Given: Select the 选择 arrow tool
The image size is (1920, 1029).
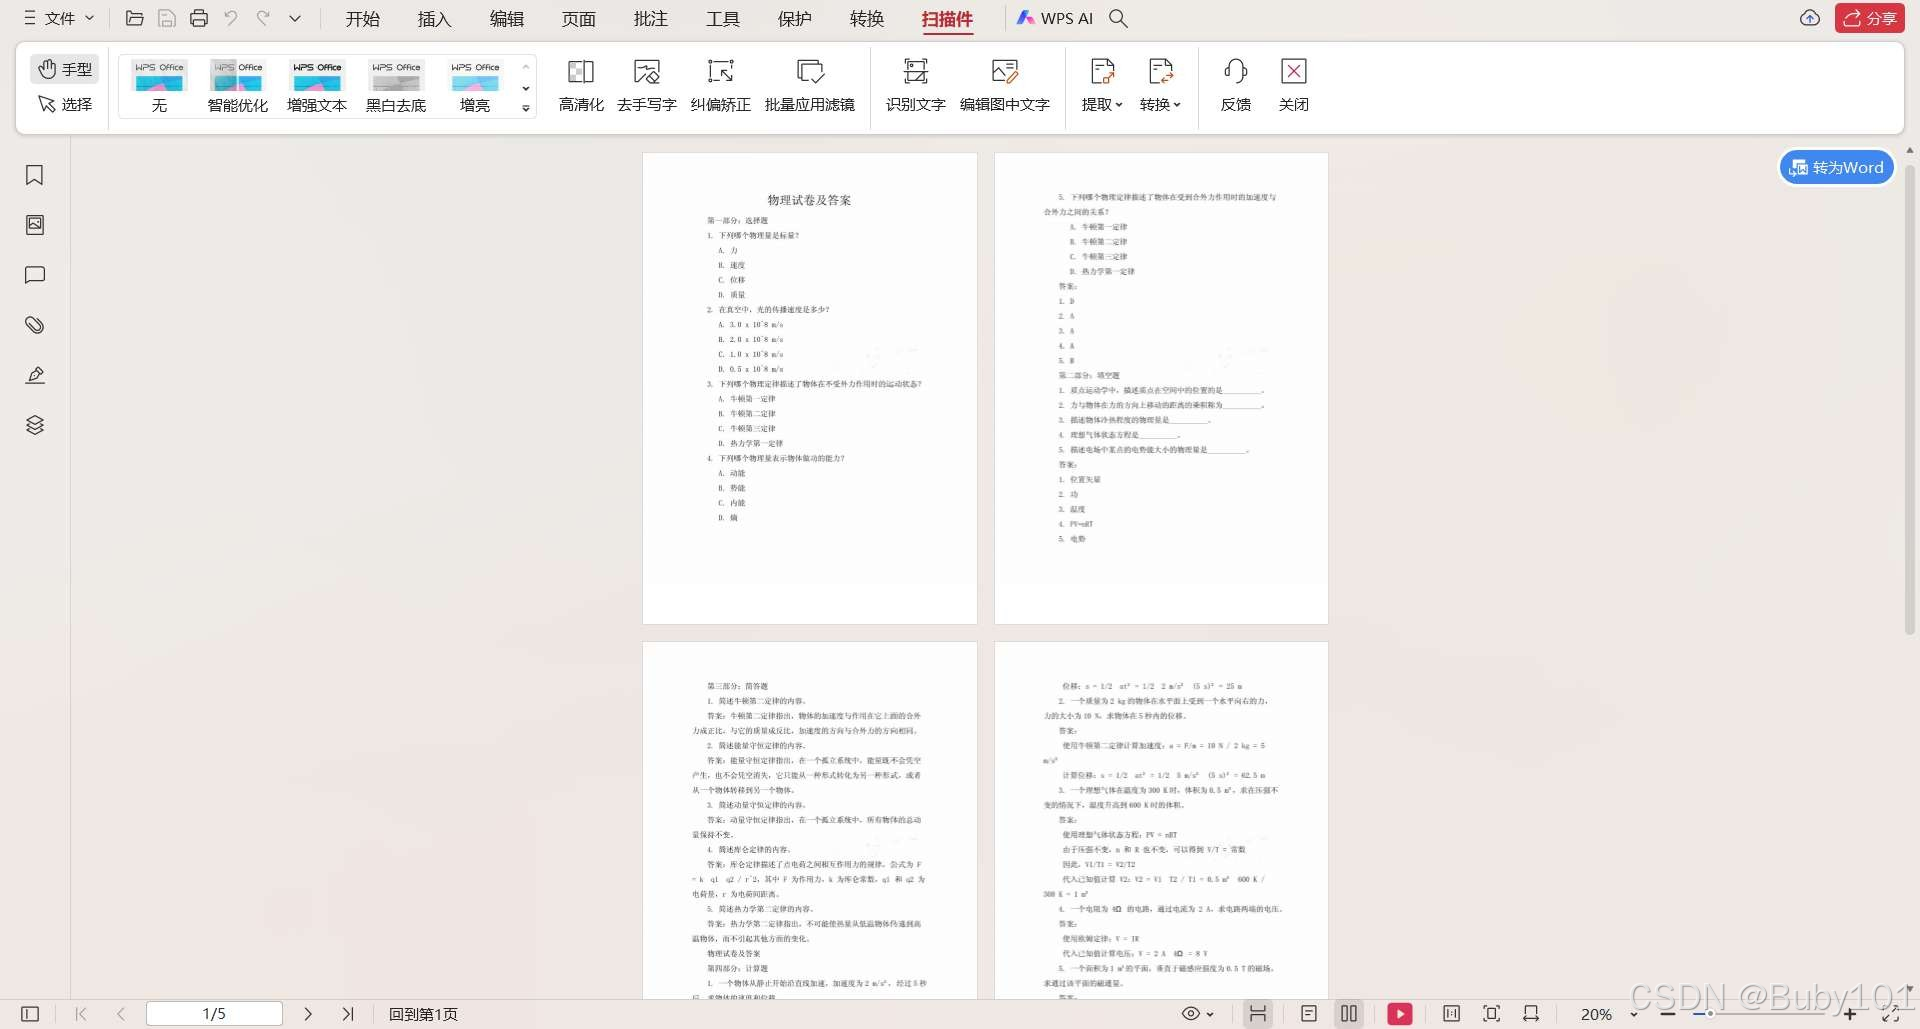Looking at the screenshot, I should 65,104.
